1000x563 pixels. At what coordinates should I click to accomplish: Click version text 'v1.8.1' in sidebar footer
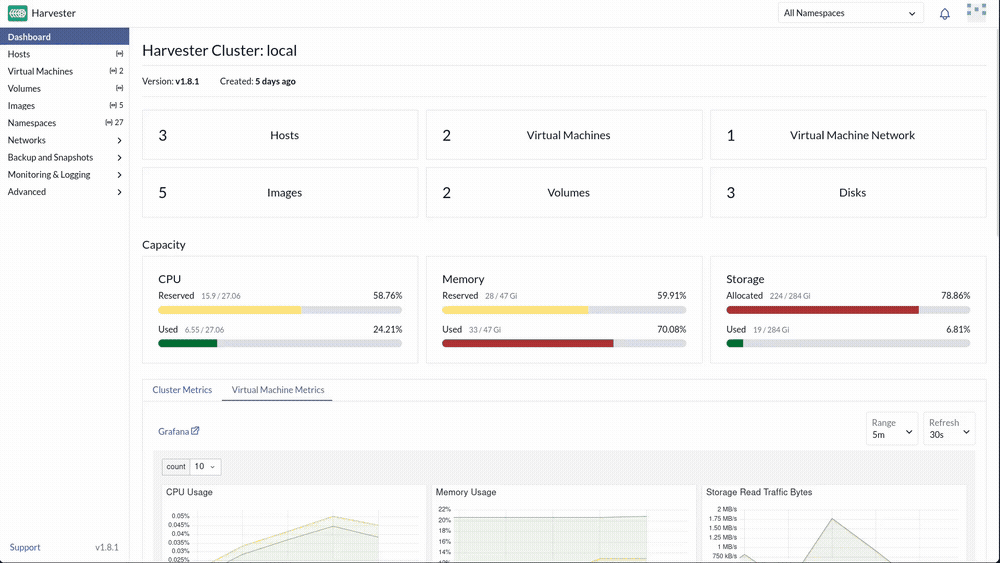(107, 547)
